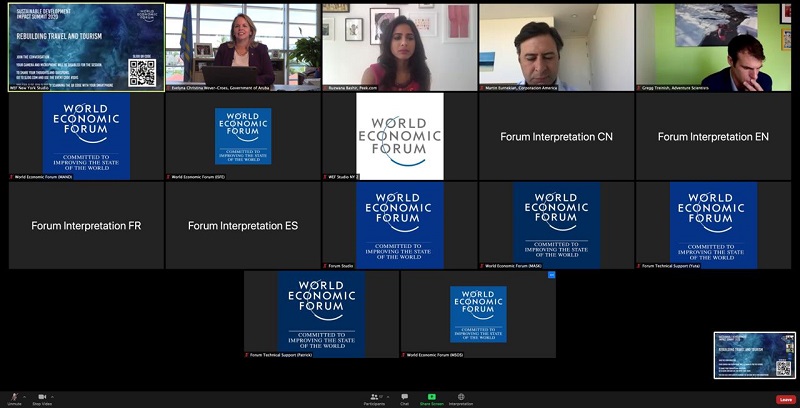The height and width of the screenshot is (408, 800).
Task: Click the Unmute microphone icon
Action: pos(14,397)
